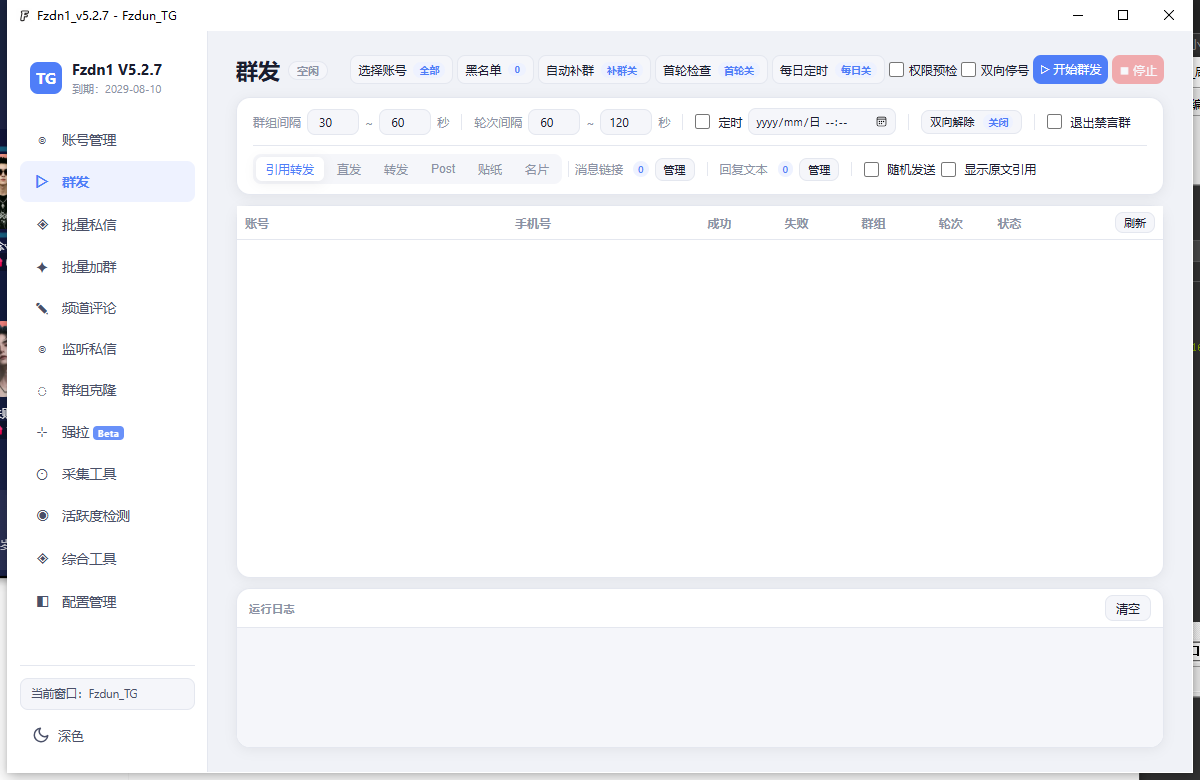Select 群发 in the sidebar
The image size is (1200, 780).
(107, 182)
